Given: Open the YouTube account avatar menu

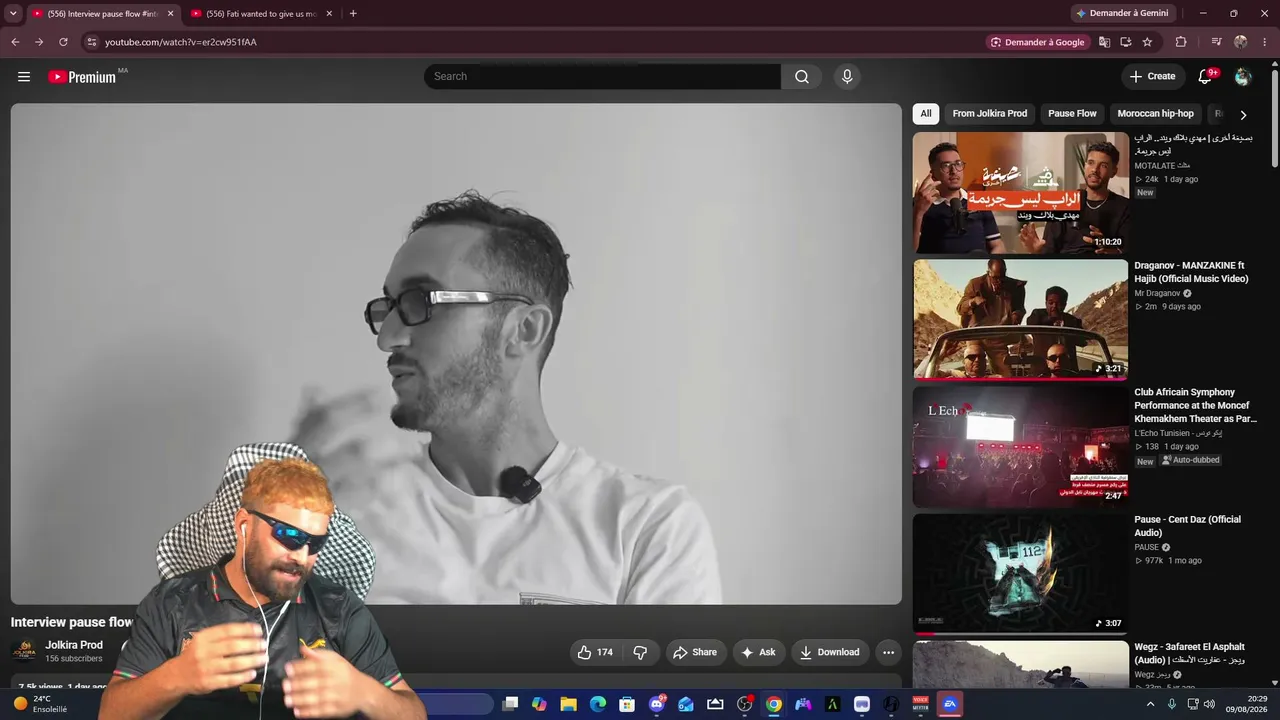Looking at the screenshot, I should pyautogui.click(x=1243, y=77).
